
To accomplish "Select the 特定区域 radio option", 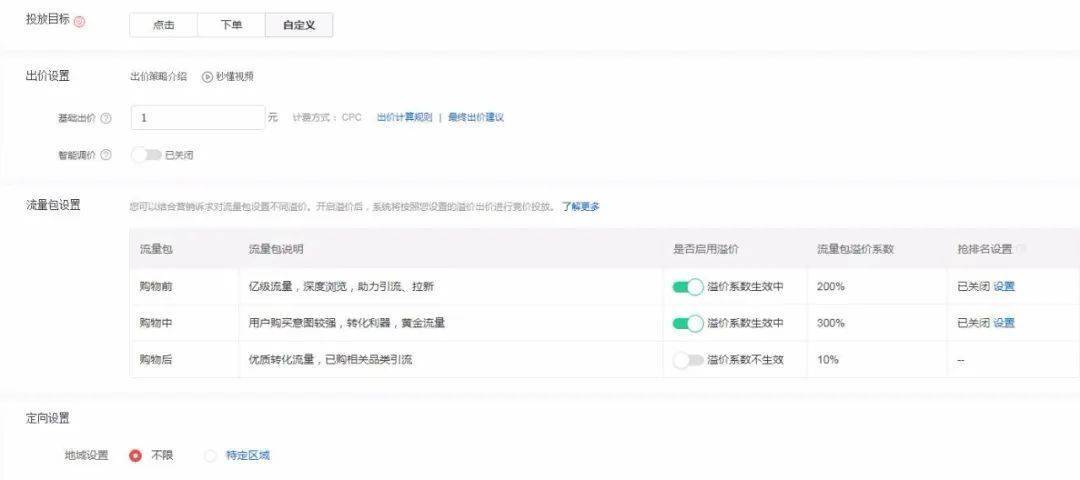I will pyautogui.click(x=210, y=456).
